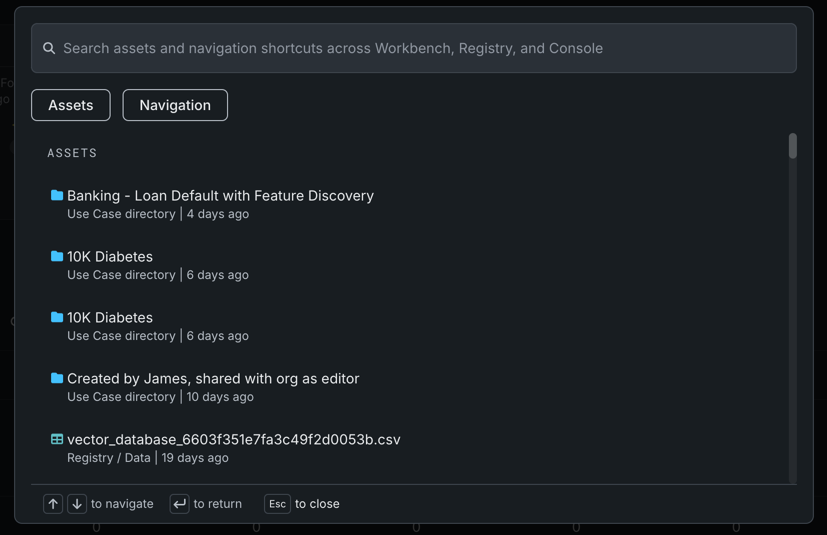
Task: Click folder icon of first 10K Diabetes
Action: click(x=57, y=256)
